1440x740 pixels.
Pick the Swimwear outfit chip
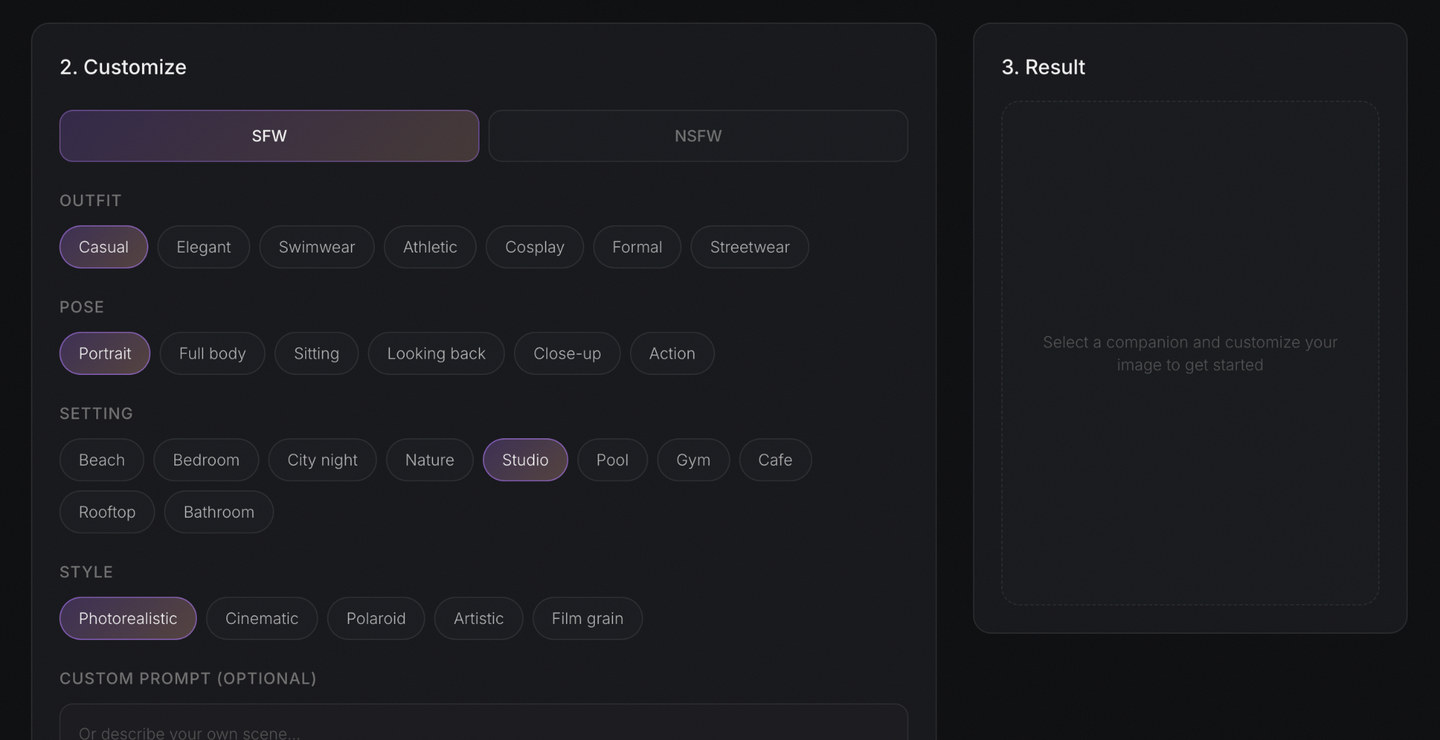pyautogui.click(x=317, y=247)
